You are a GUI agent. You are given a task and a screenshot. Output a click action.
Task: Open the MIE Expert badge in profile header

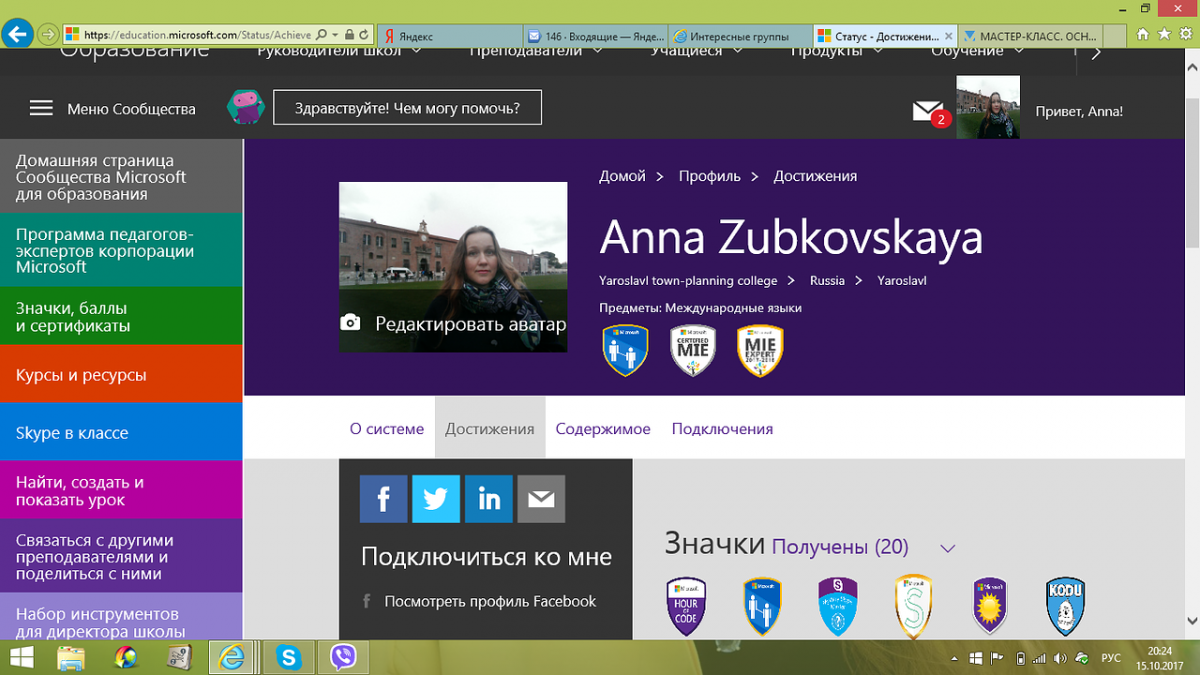coord(760,350)
